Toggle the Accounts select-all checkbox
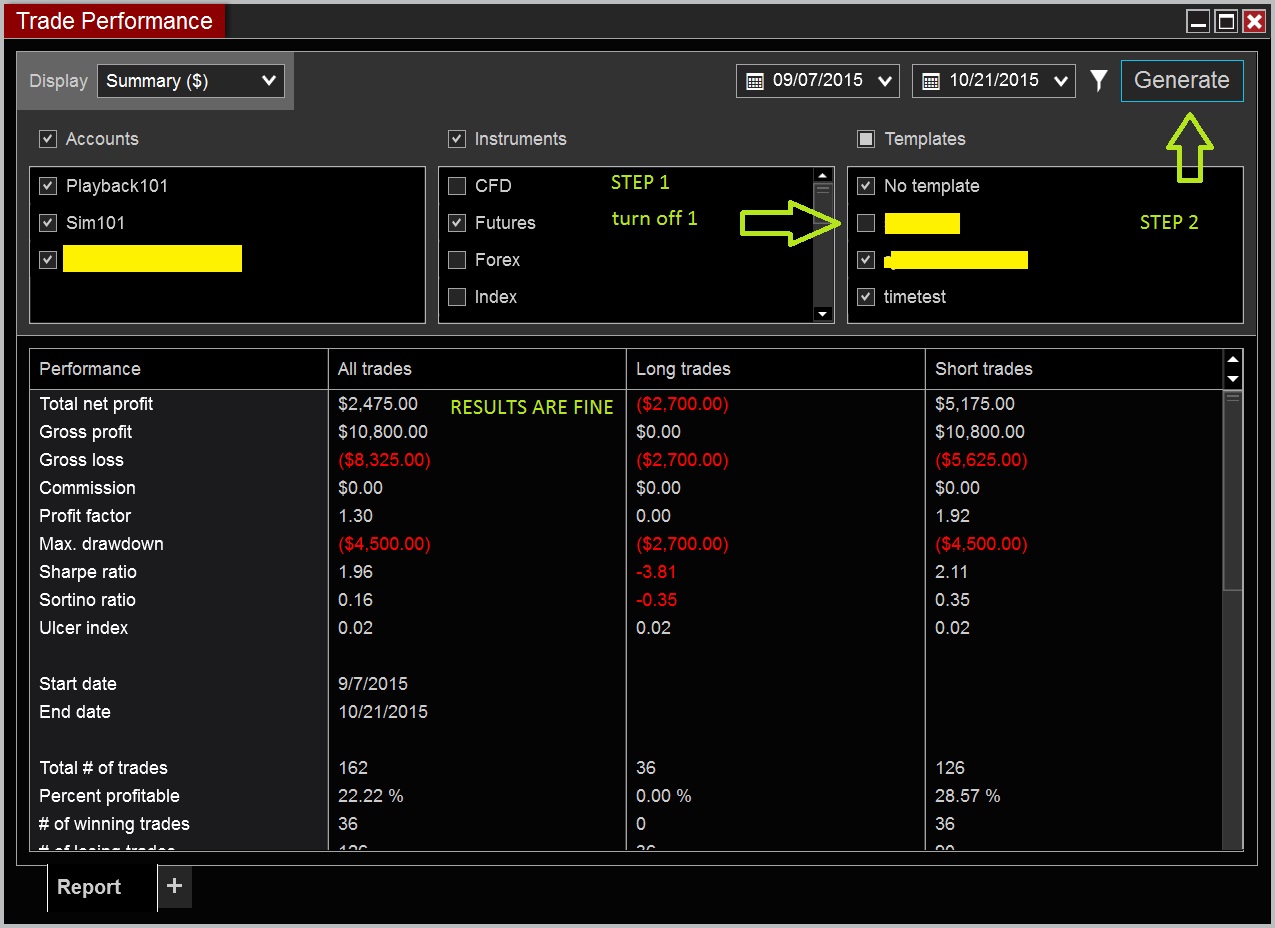 pos(47,139)
